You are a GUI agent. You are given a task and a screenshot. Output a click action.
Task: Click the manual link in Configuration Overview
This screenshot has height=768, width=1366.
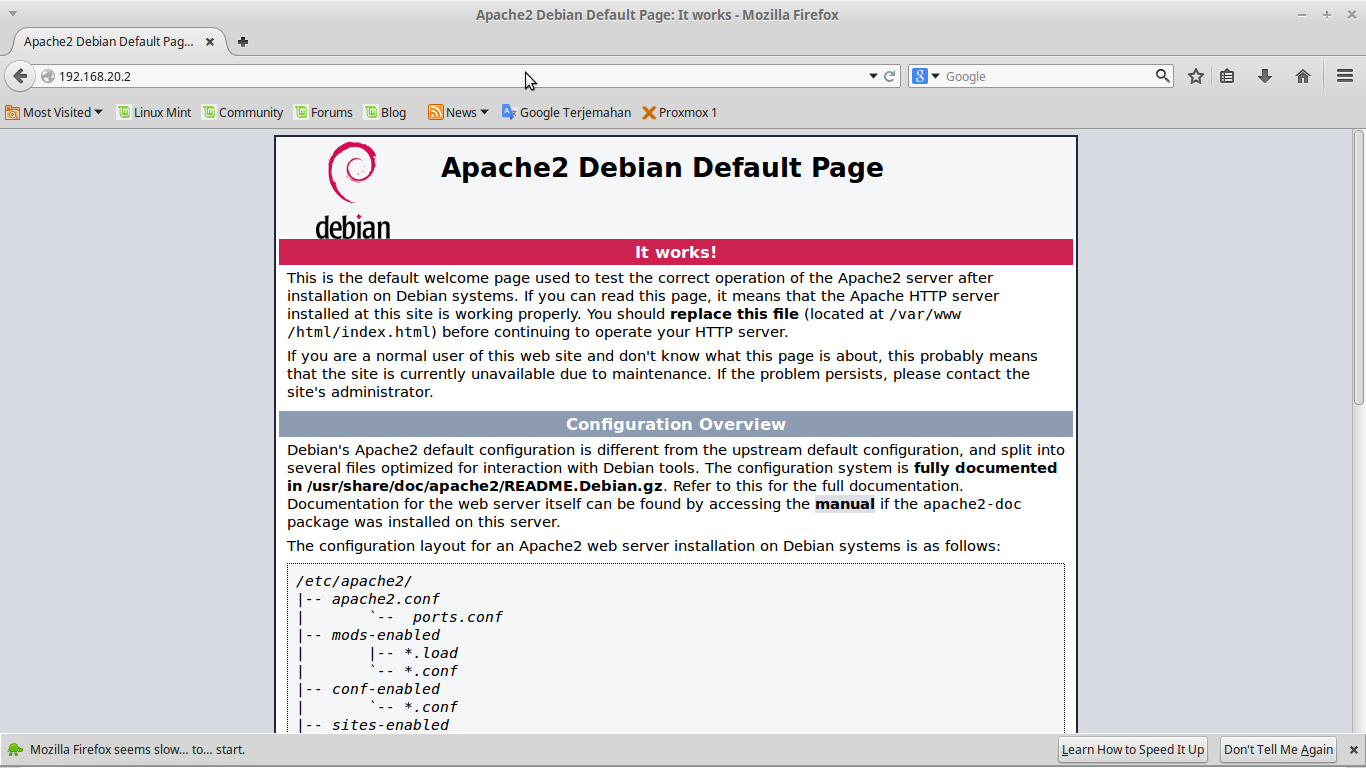(x=845, y=504)
